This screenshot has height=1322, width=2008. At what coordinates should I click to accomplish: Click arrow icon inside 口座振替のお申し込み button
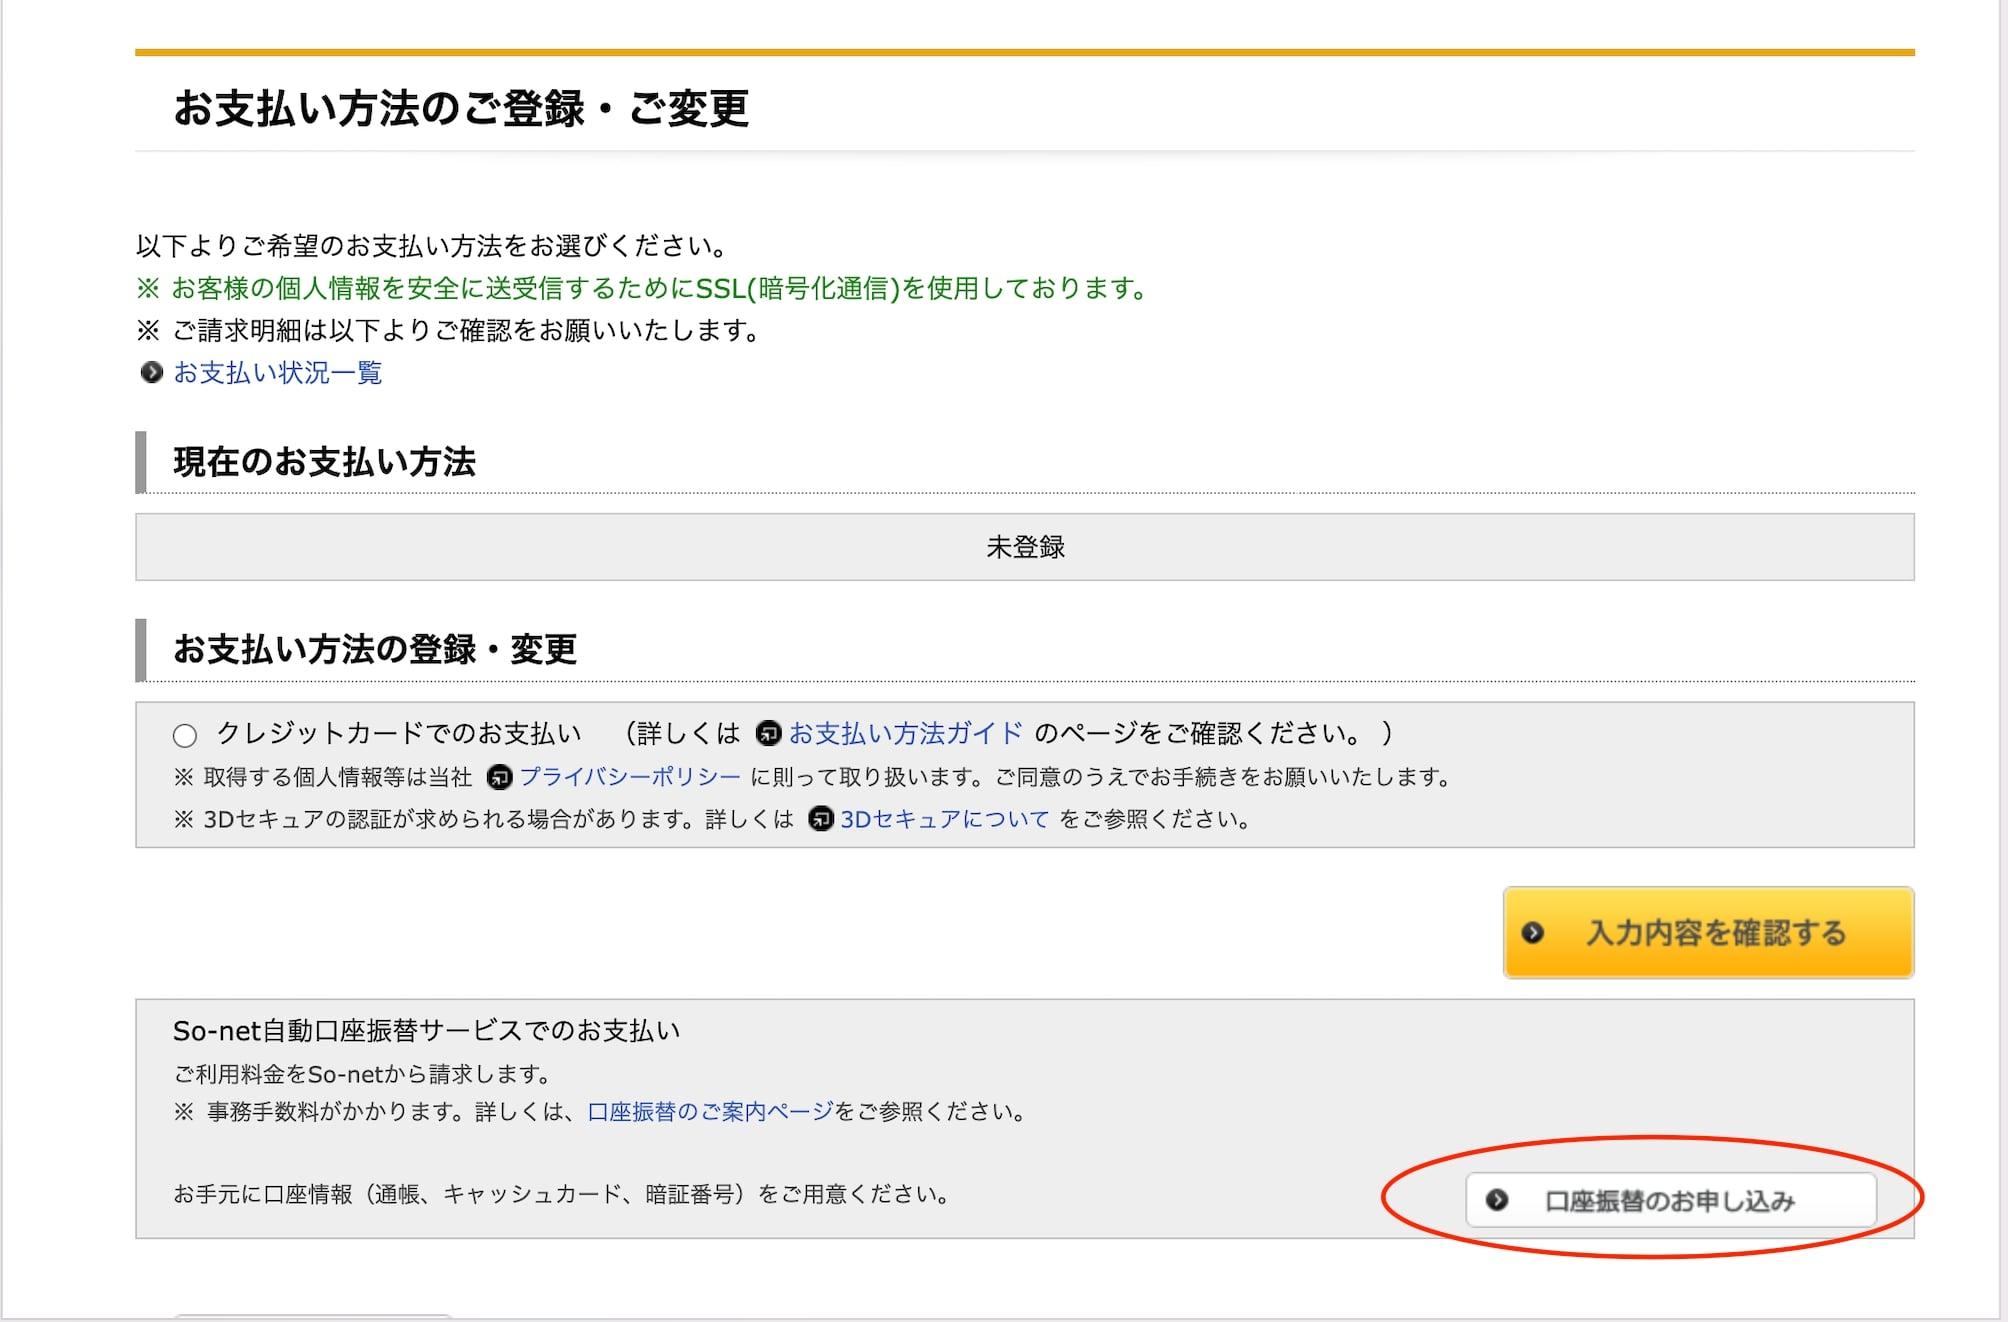[x=1497, y=1200]
